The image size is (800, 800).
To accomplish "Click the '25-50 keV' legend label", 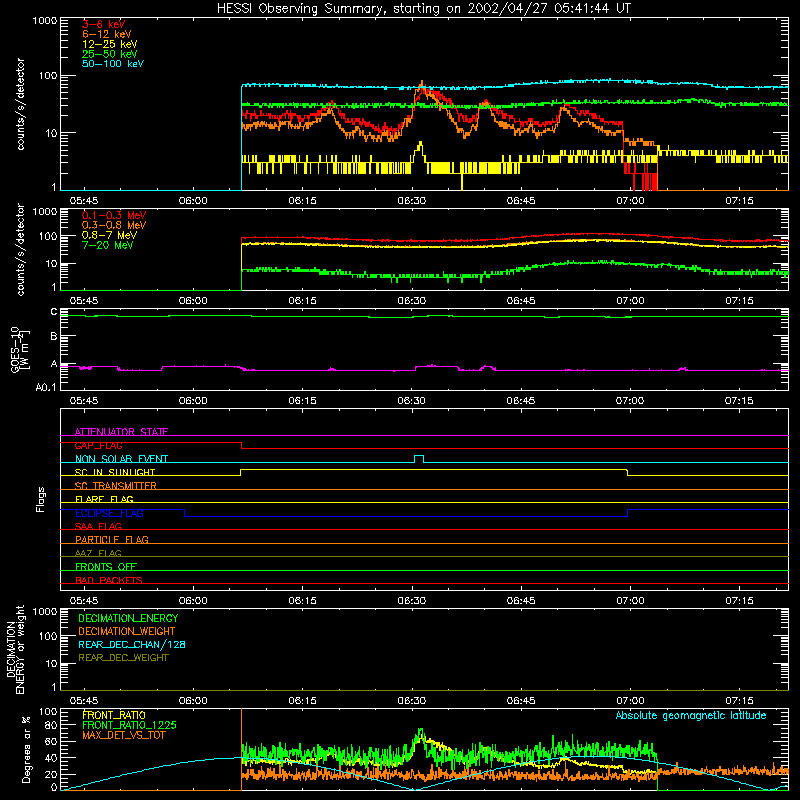I will click(x=110, y=54).
